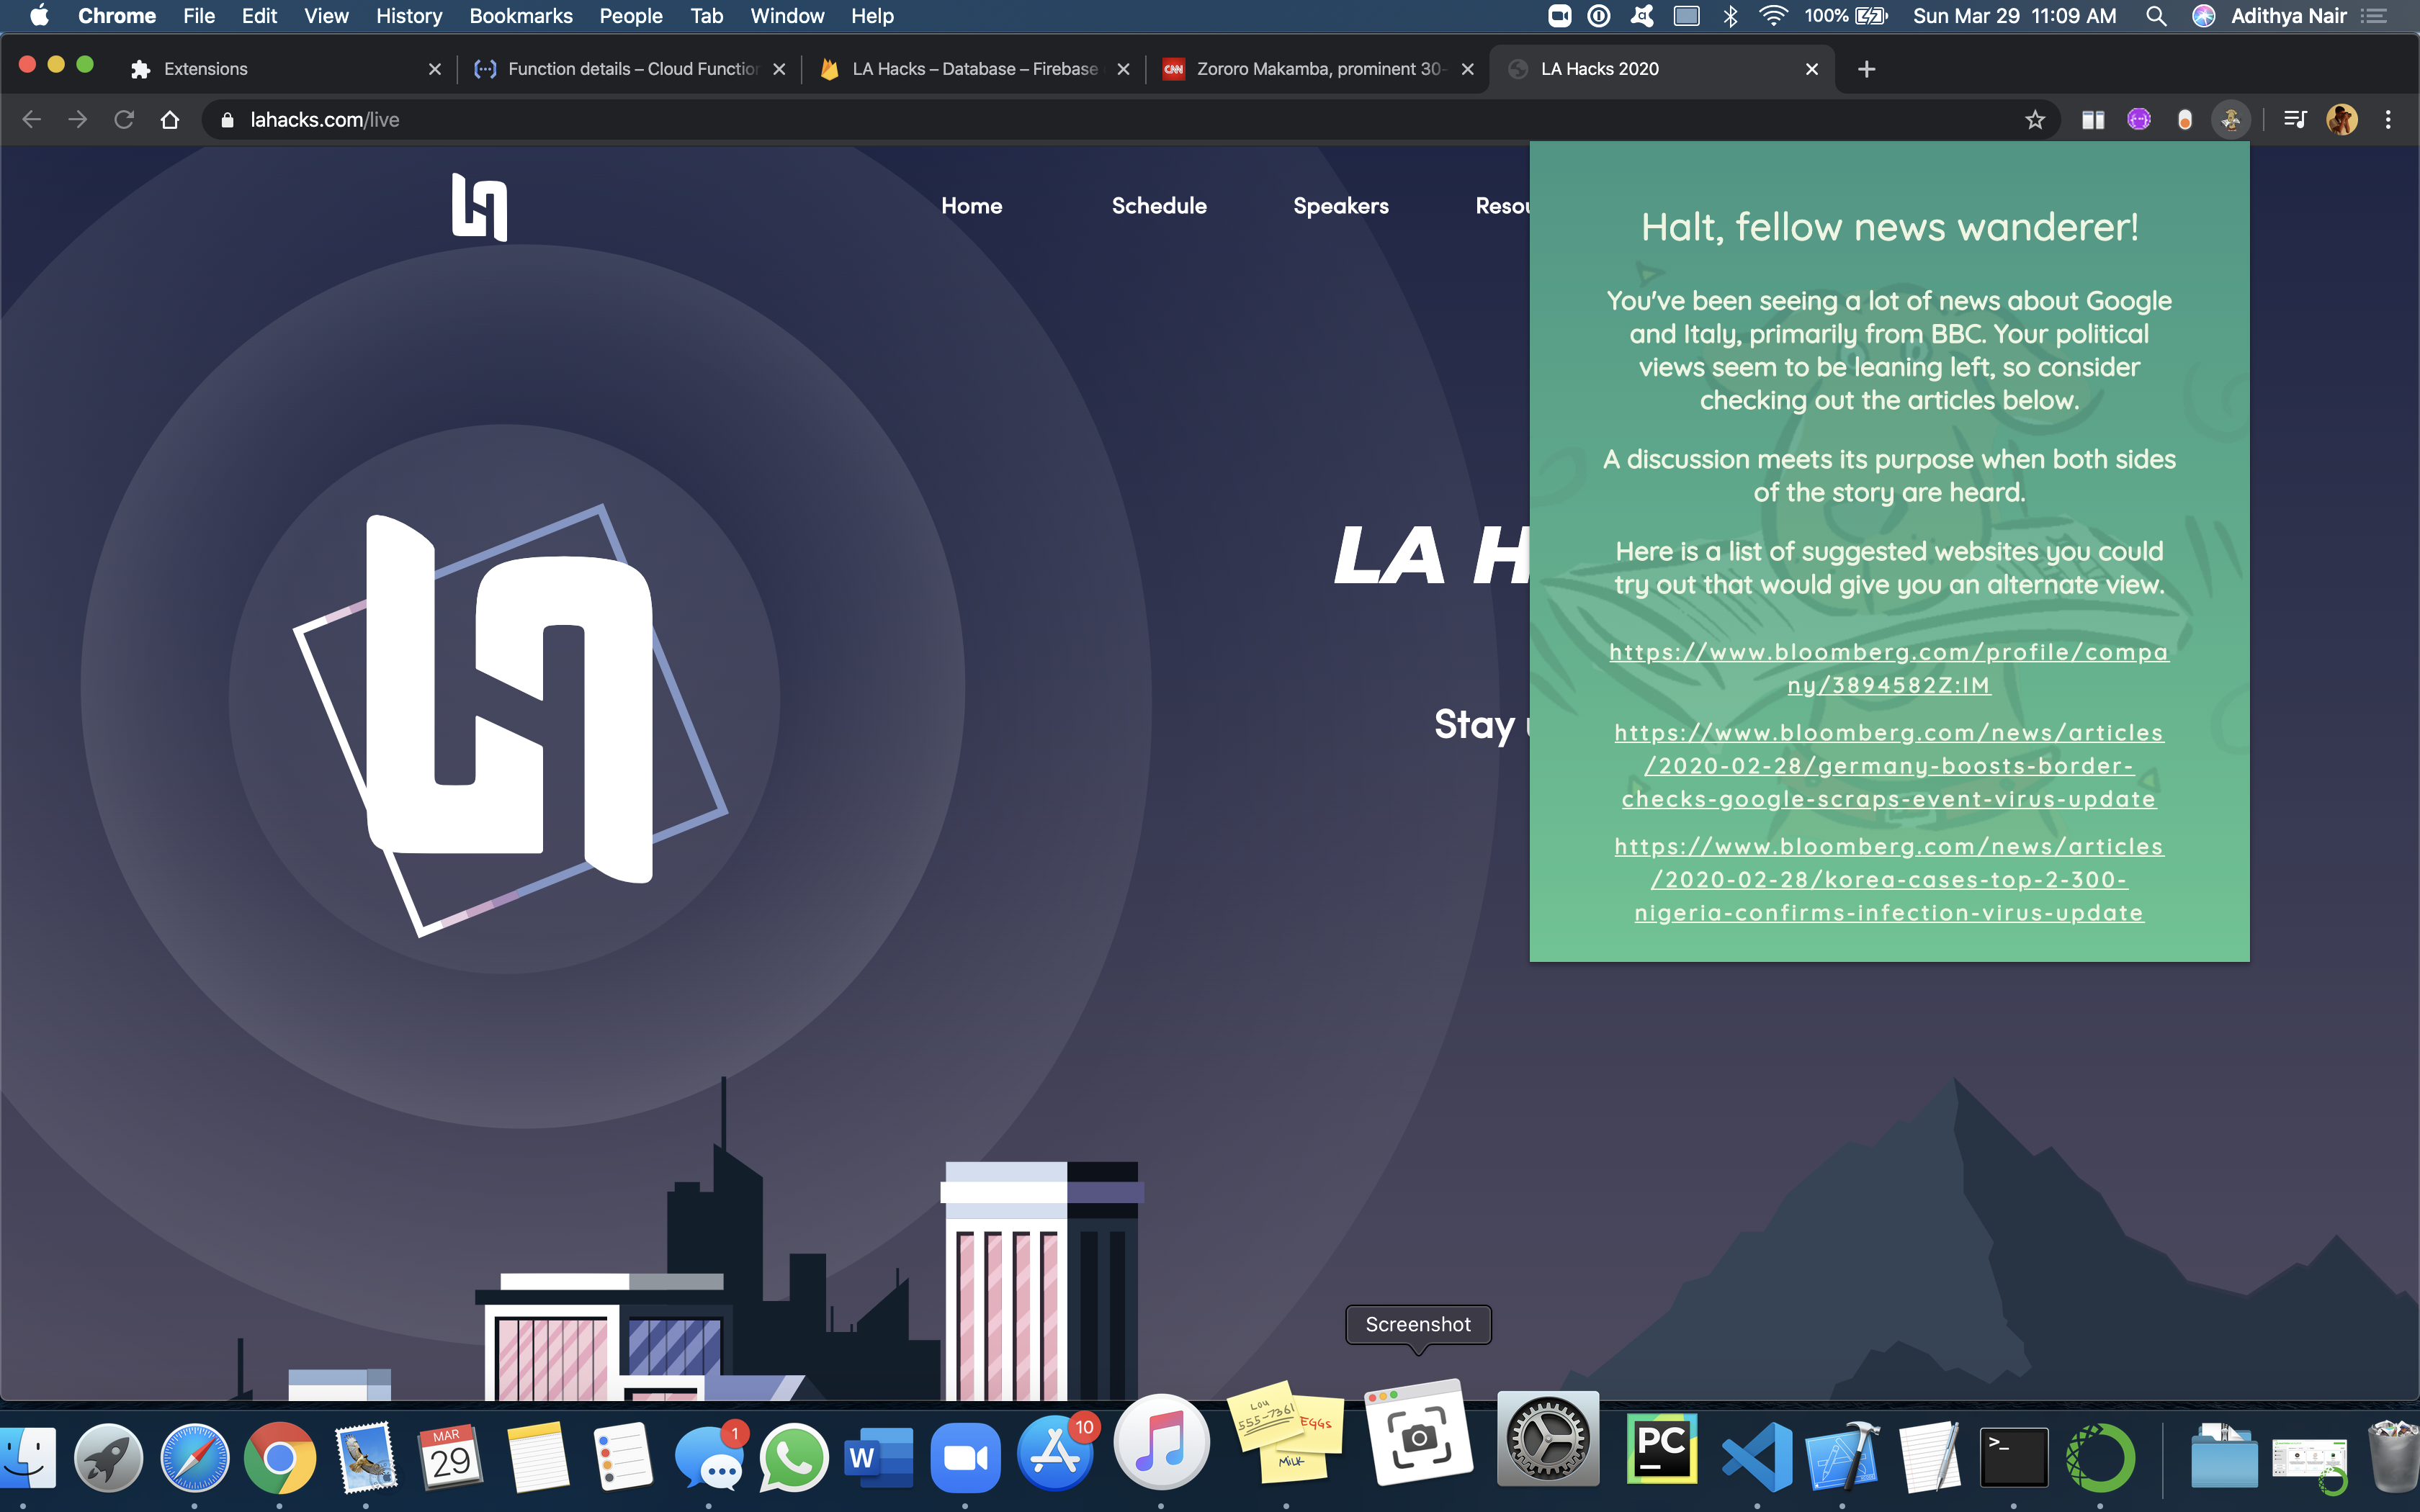Click the bookmark star in address bar
The height and width of the screenshot is (1512, 2420).
[x=2034, y=120]
